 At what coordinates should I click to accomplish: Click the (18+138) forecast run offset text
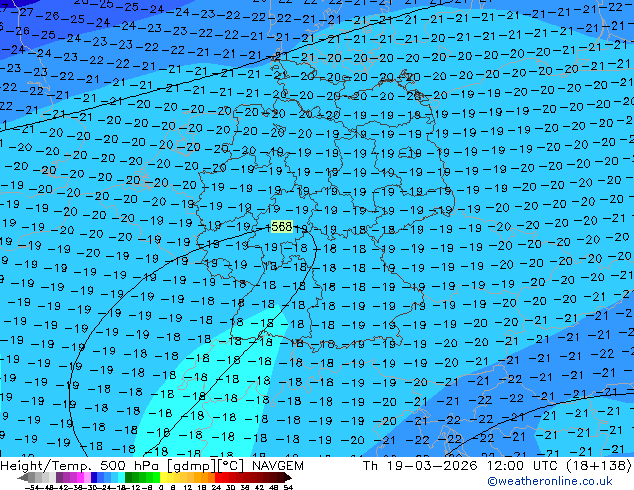tap(599, 466)
